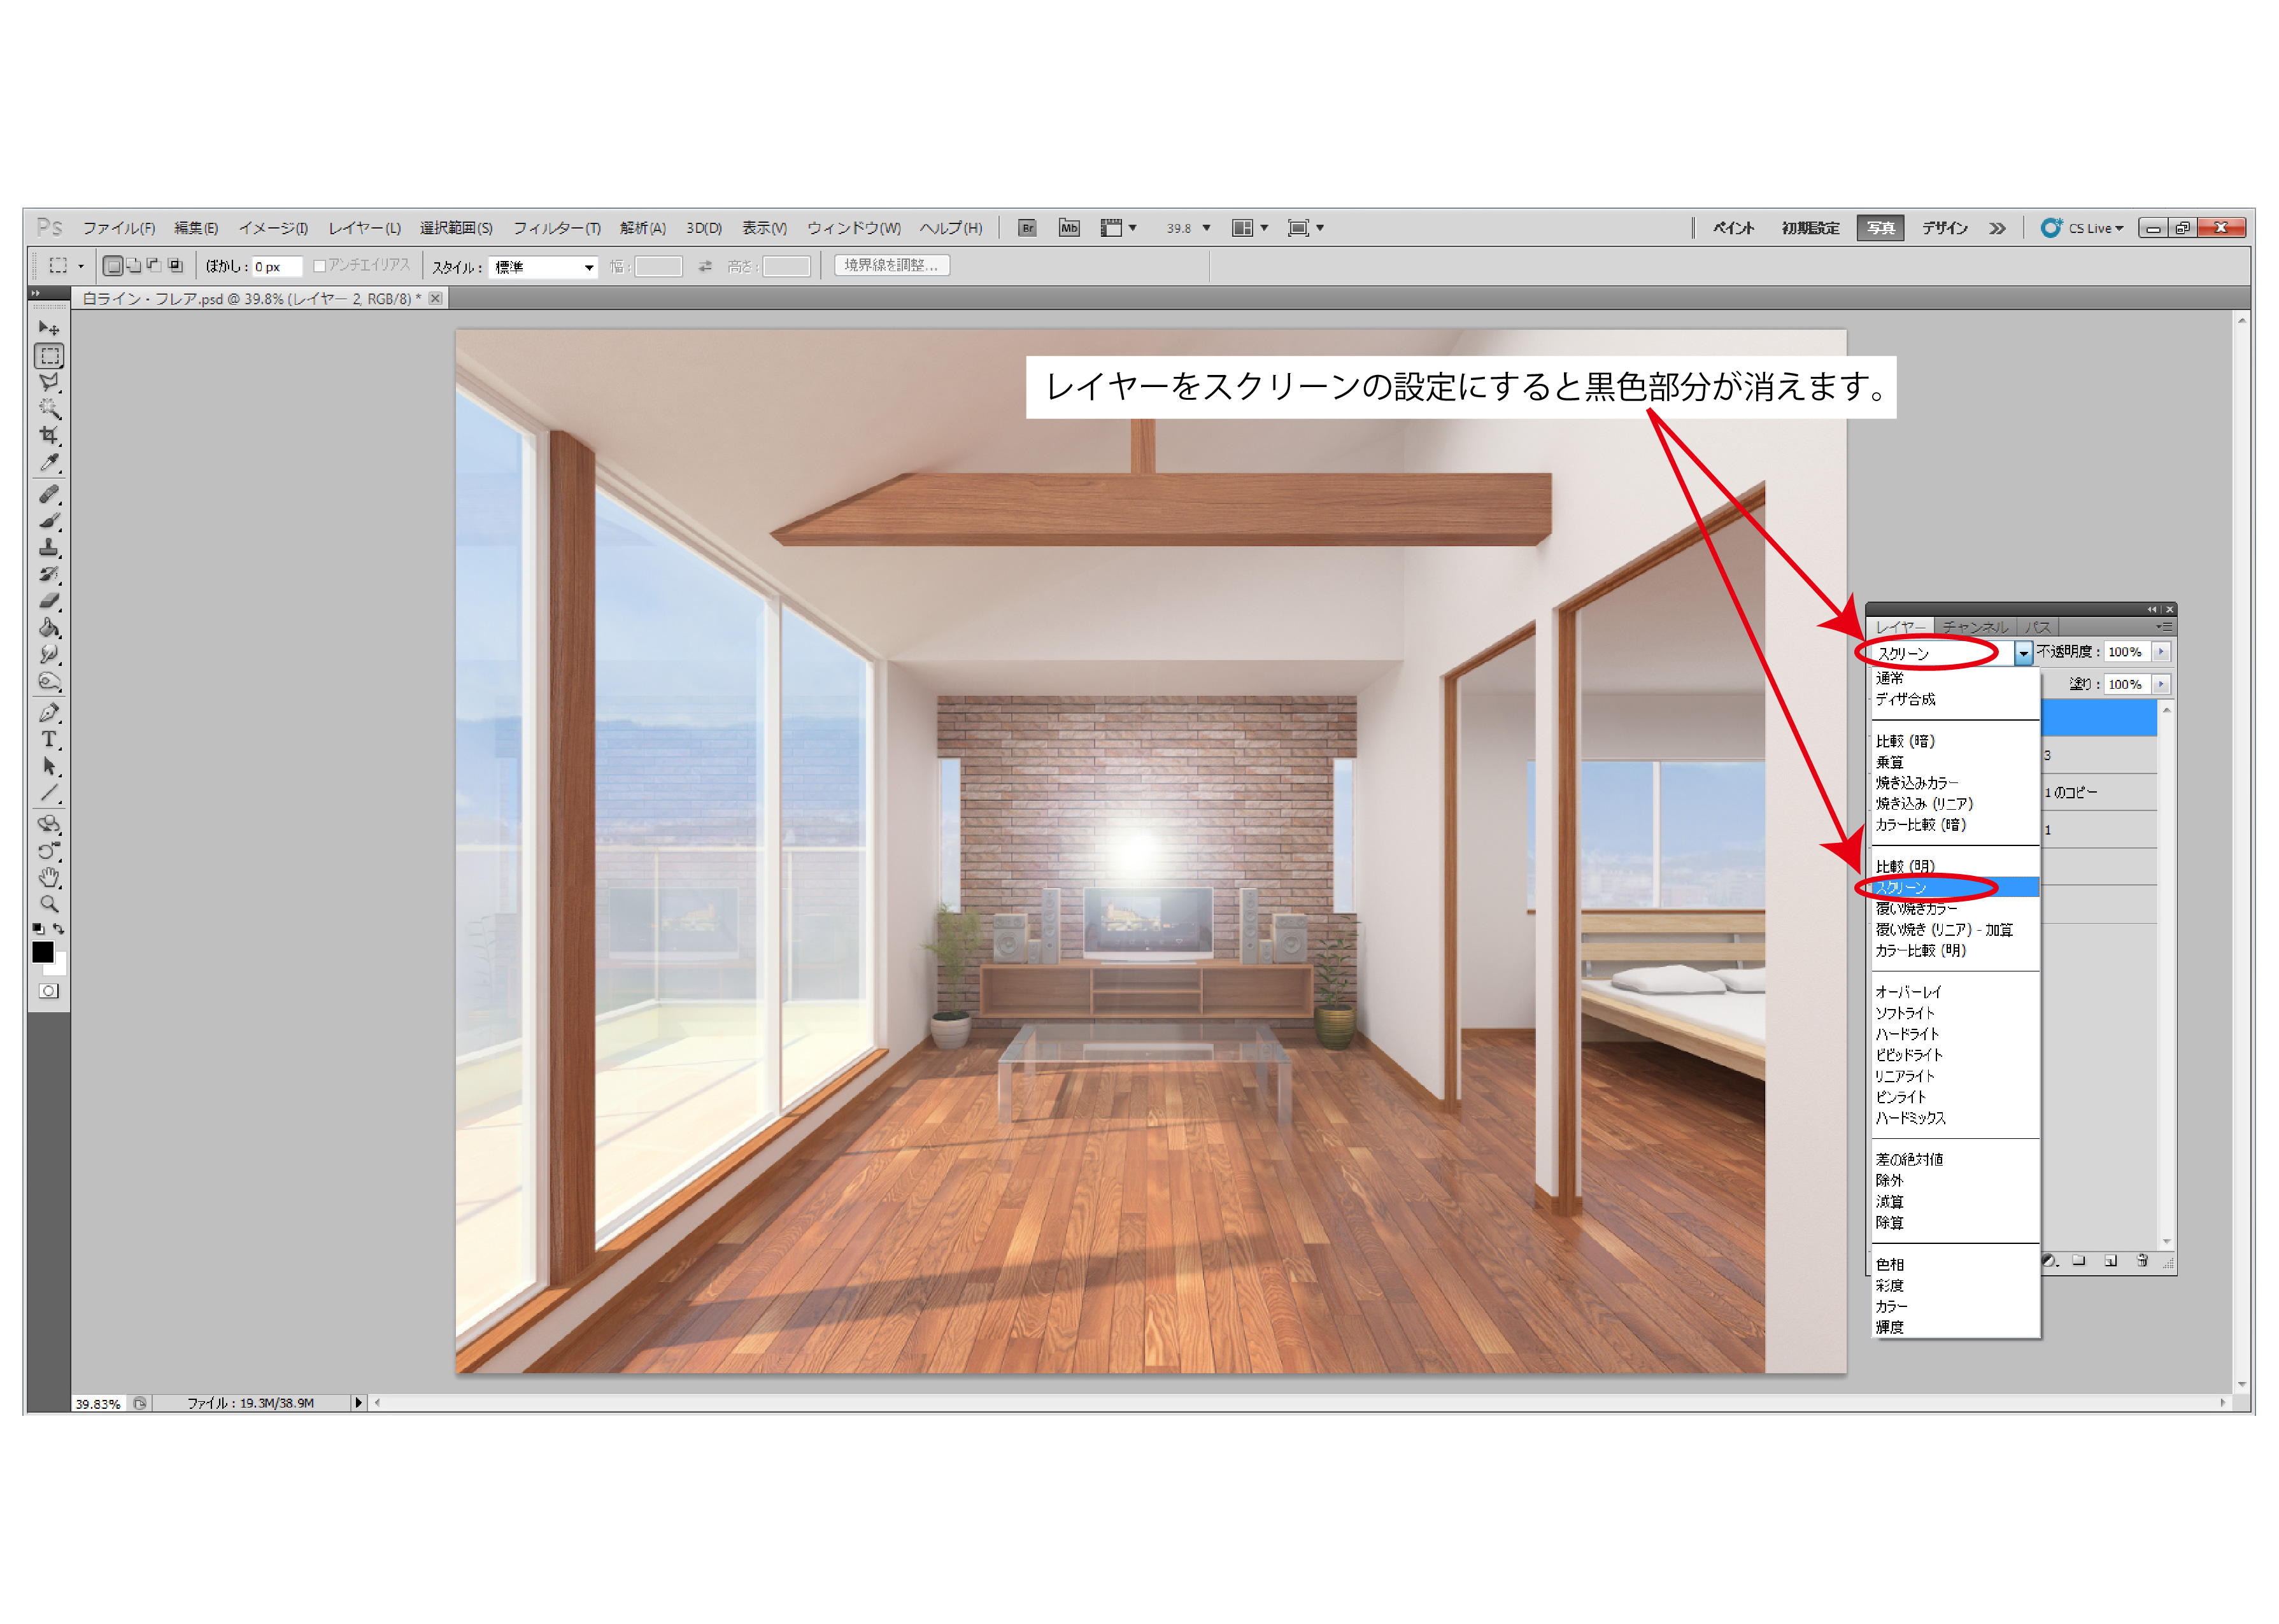Screen dimensions: 2279x1624
Task: Select the Zoom magnifier tool
Action: pos(48,904)
